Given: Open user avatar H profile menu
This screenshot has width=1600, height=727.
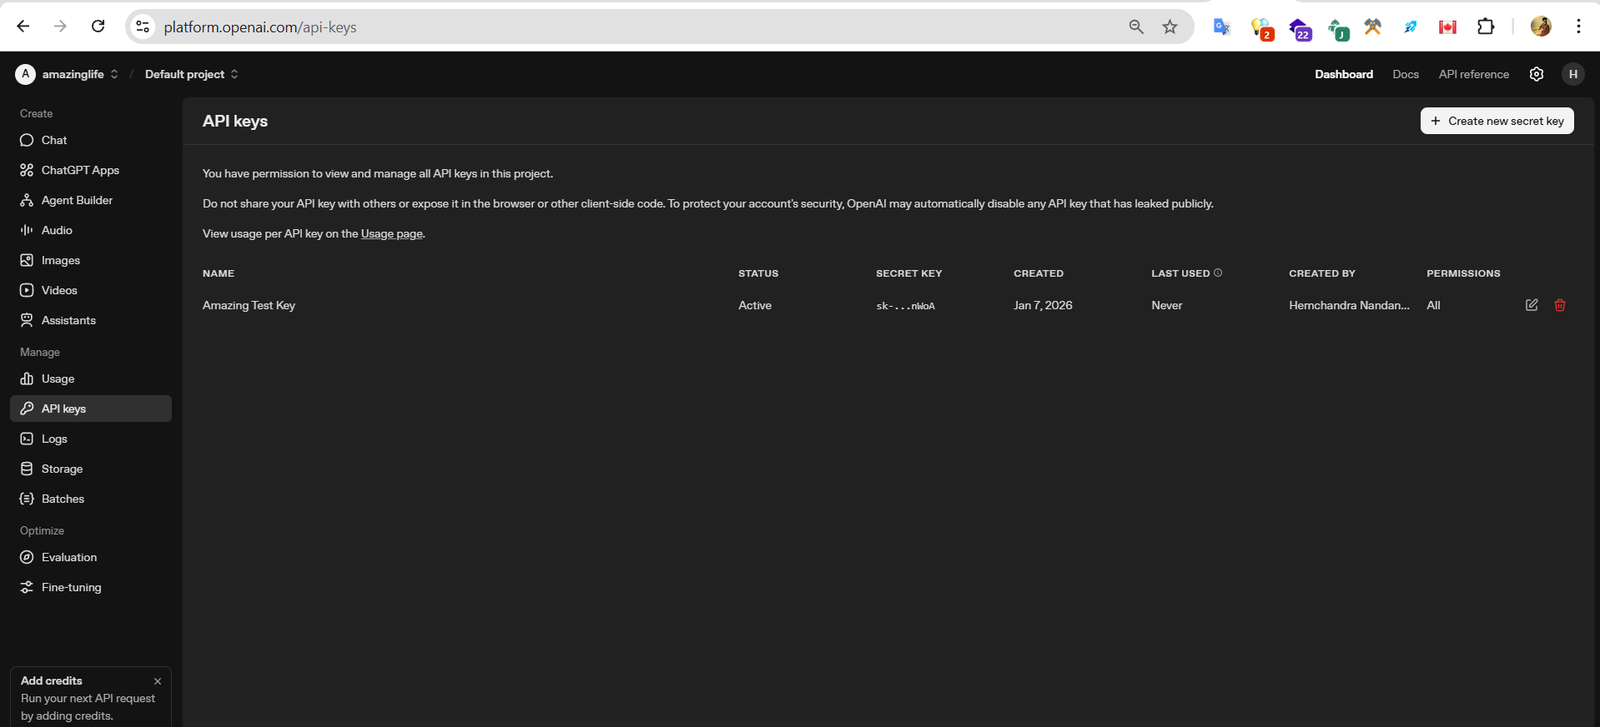Looking at the screenshot, I should (1572, 74).
